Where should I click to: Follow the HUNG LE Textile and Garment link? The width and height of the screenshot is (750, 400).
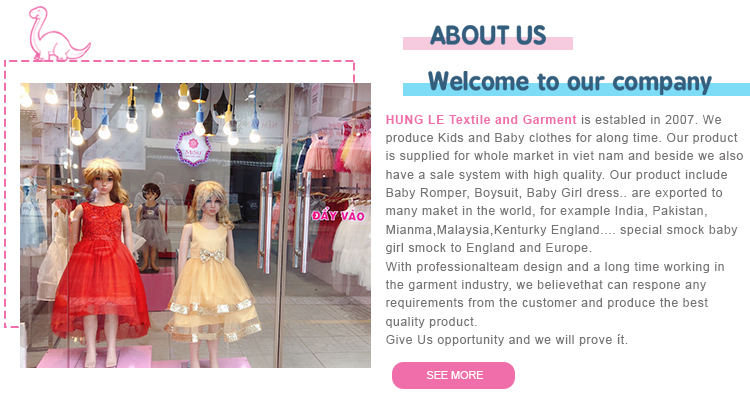(481, 120)
